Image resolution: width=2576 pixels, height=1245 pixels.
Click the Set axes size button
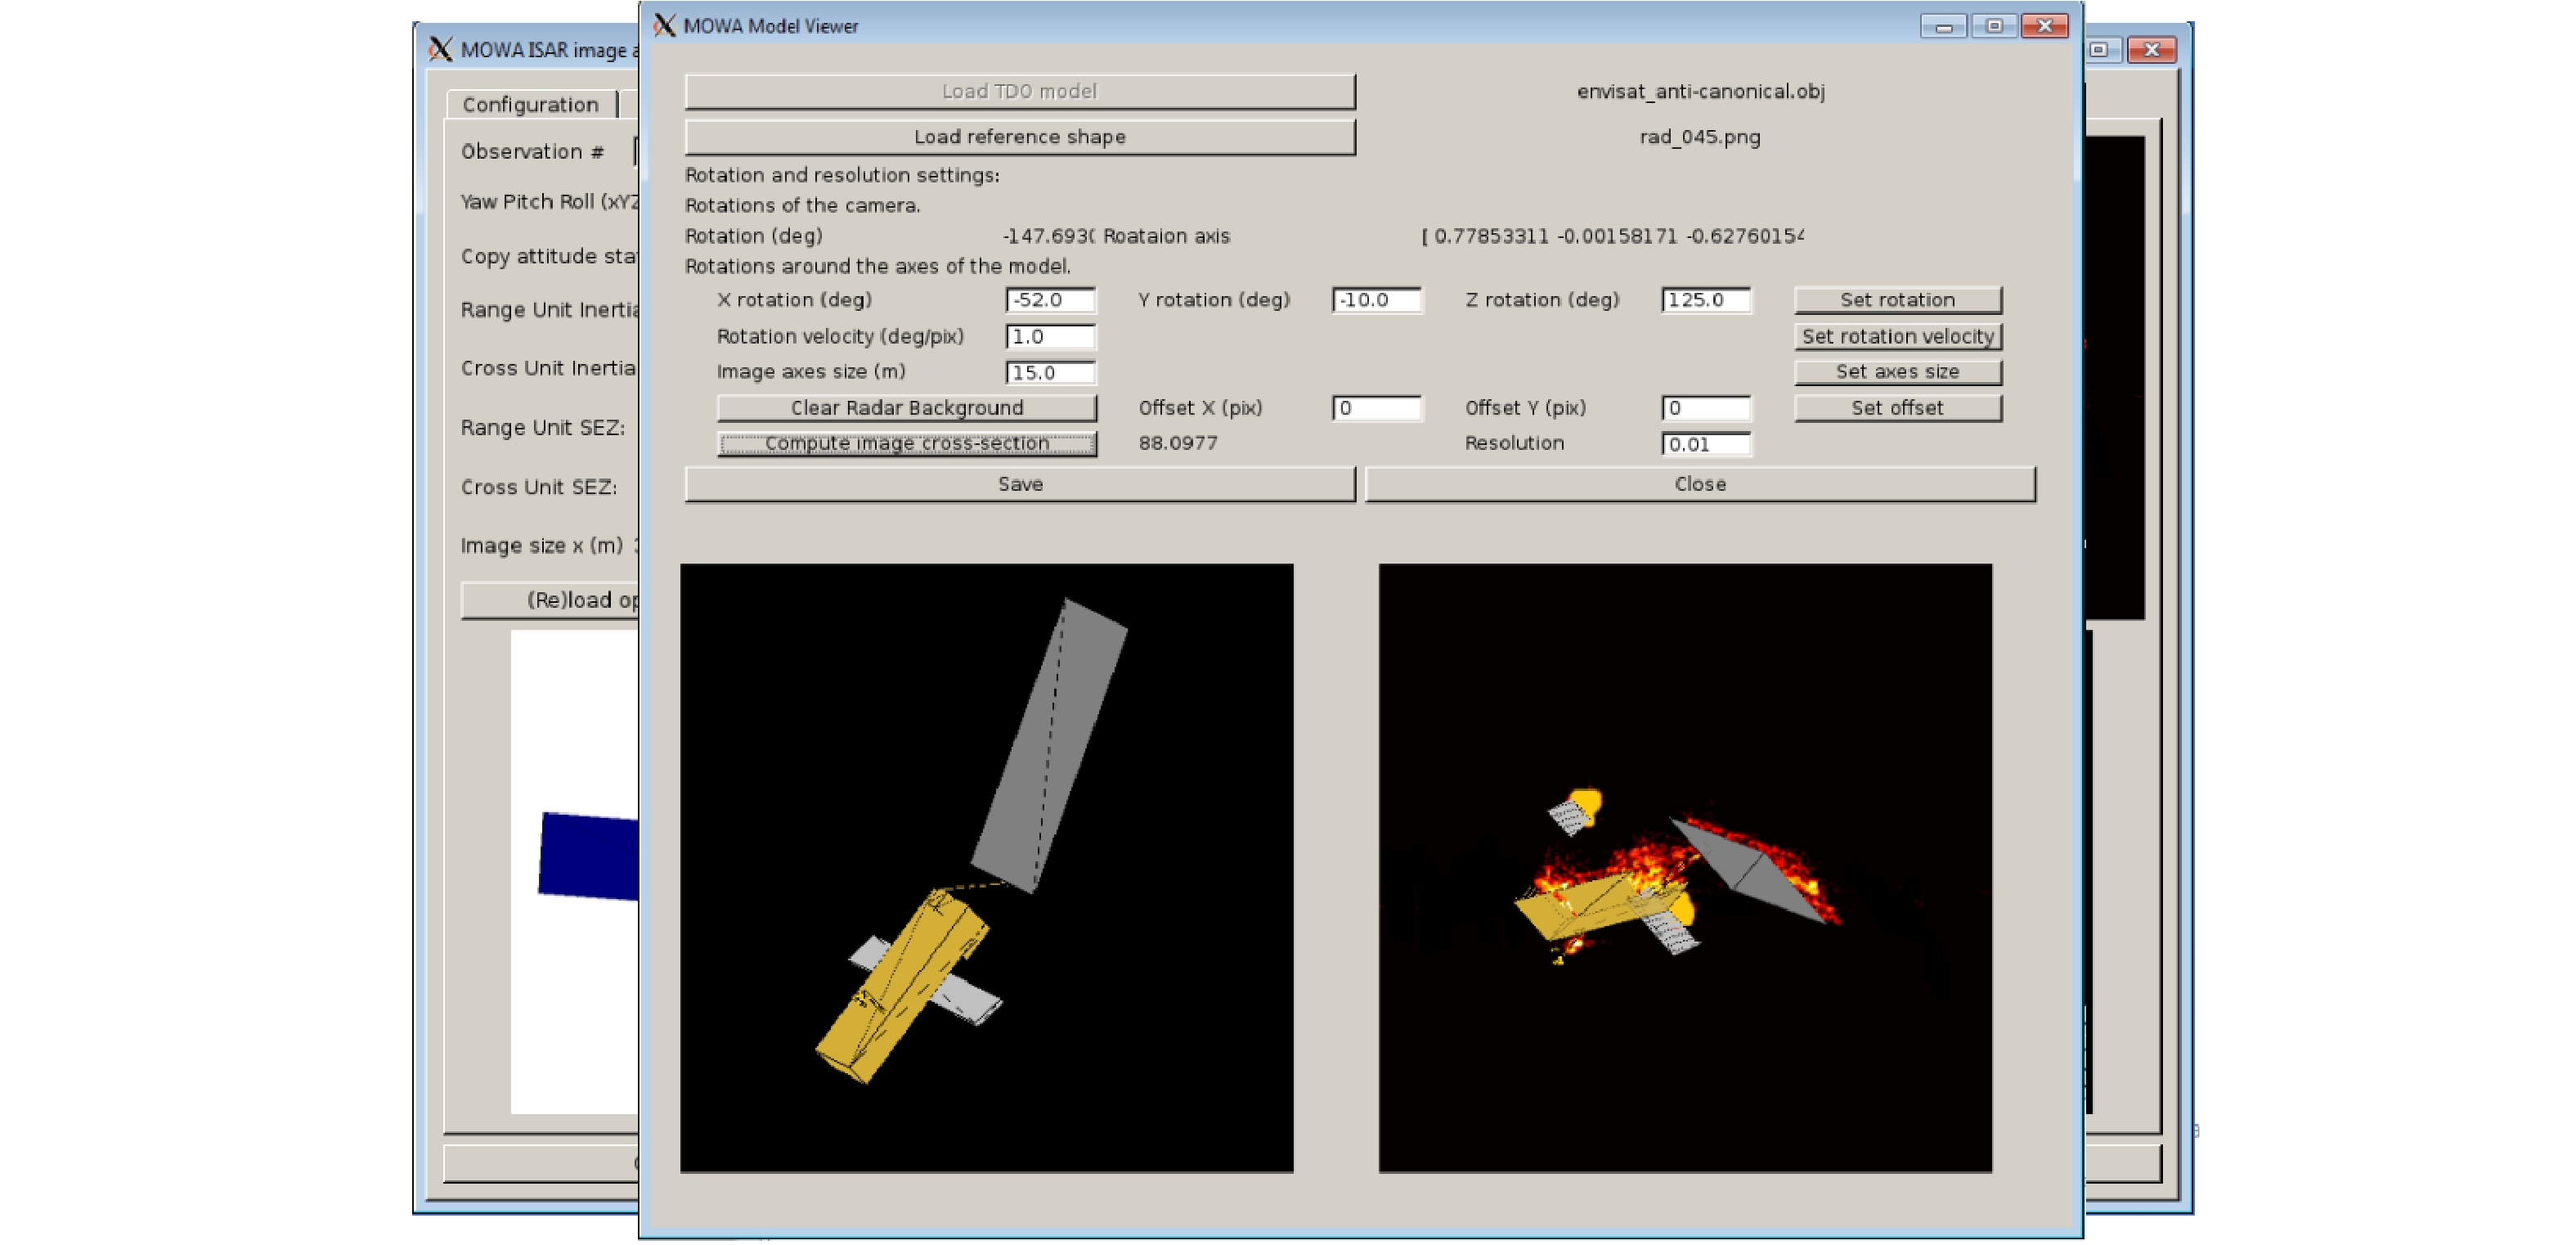click(x=1897, y=372)
